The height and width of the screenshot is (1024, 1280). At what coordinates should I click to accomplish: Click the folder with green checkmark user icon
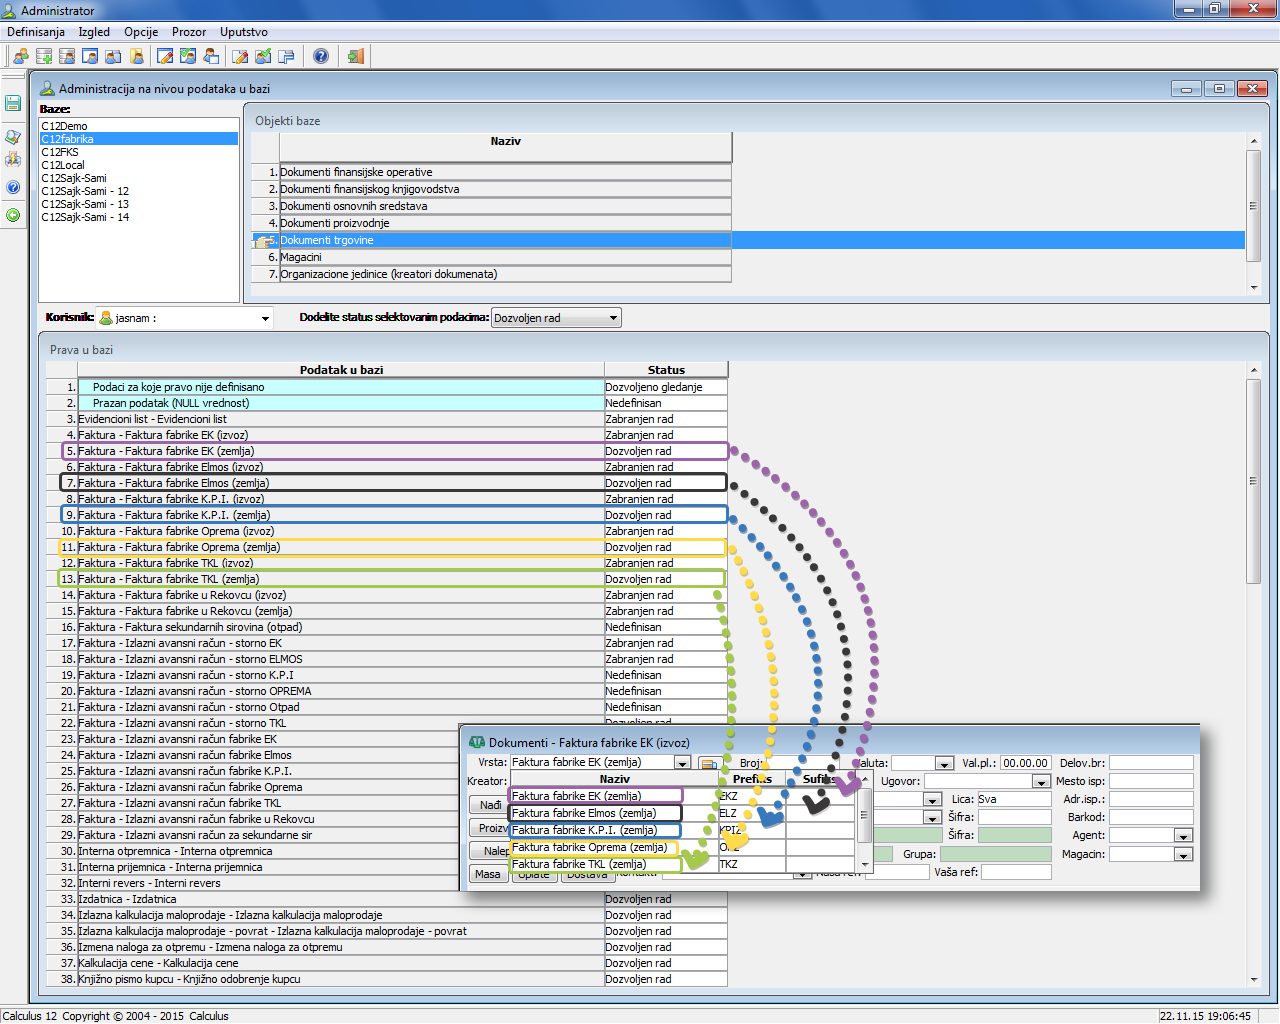(263, 56)
